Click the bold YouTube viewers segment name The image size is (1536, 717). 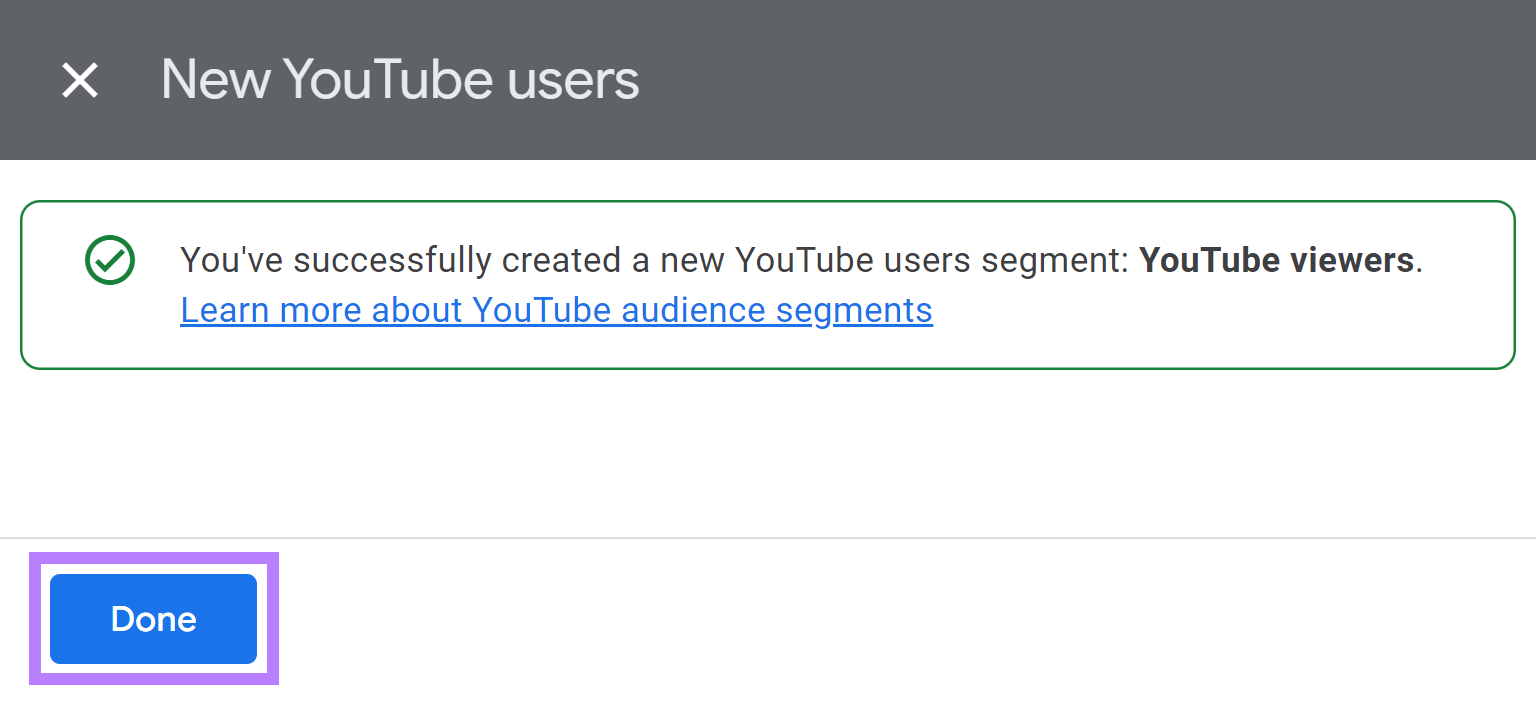1277,260
